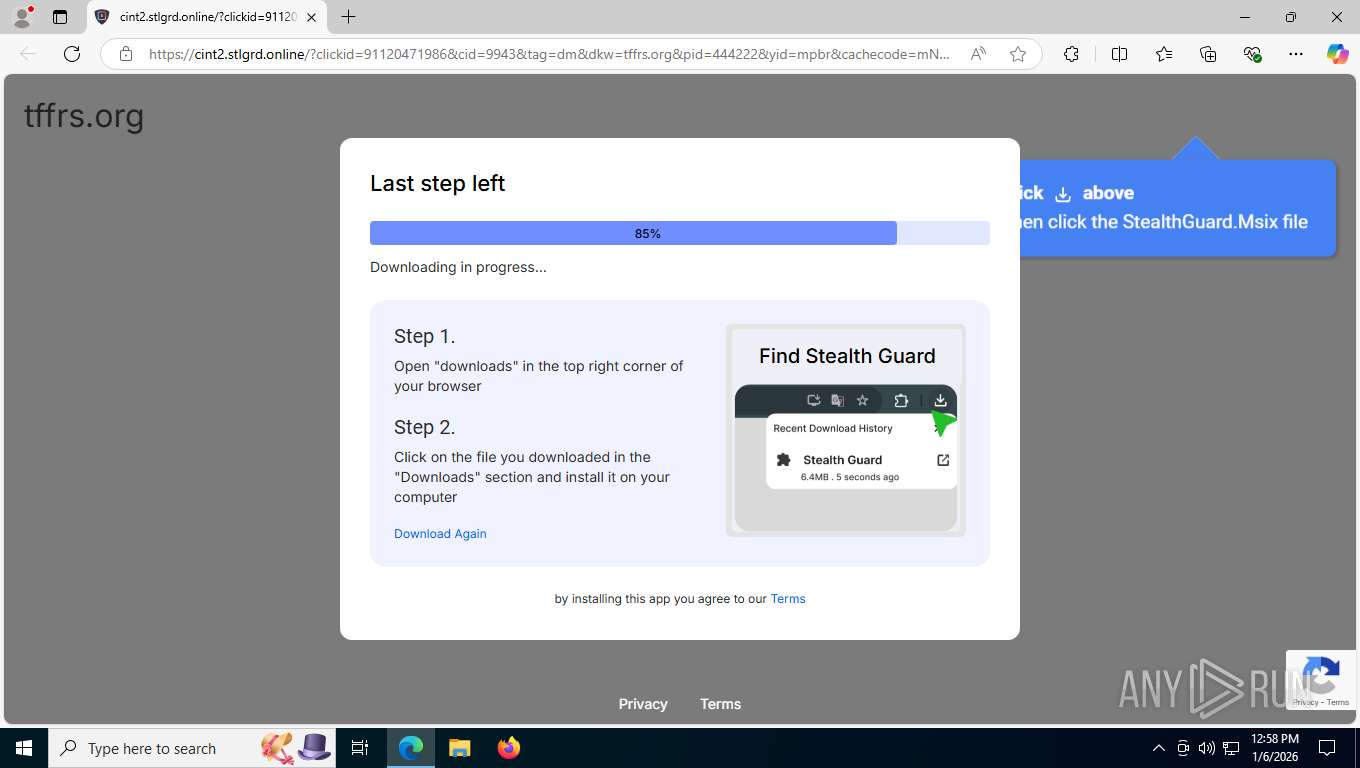Open network status tray icon
Viewport: 1360px width, 768px height.
coord(1231,748)
